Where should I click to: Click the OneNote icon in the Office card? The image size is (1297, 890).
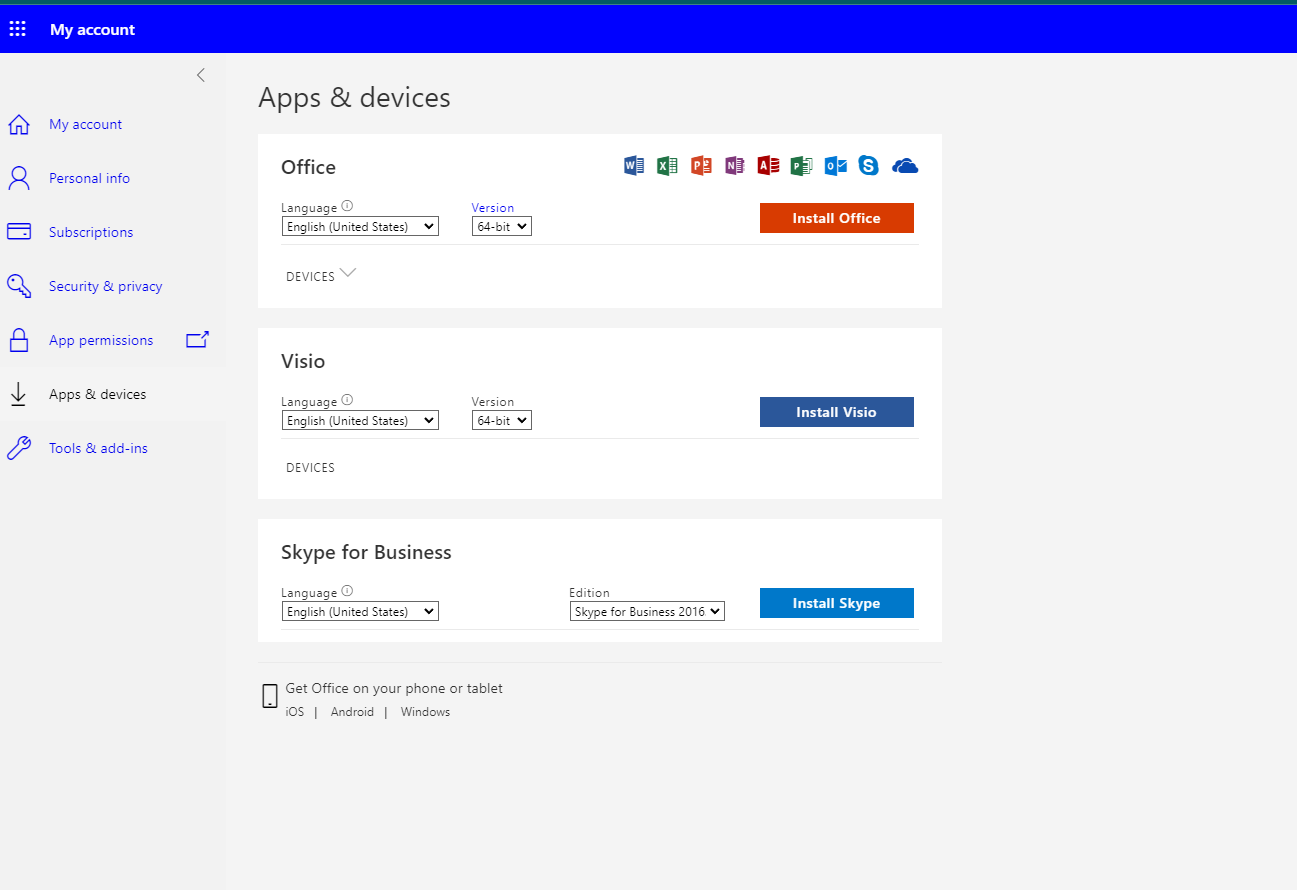coord(735,166)
